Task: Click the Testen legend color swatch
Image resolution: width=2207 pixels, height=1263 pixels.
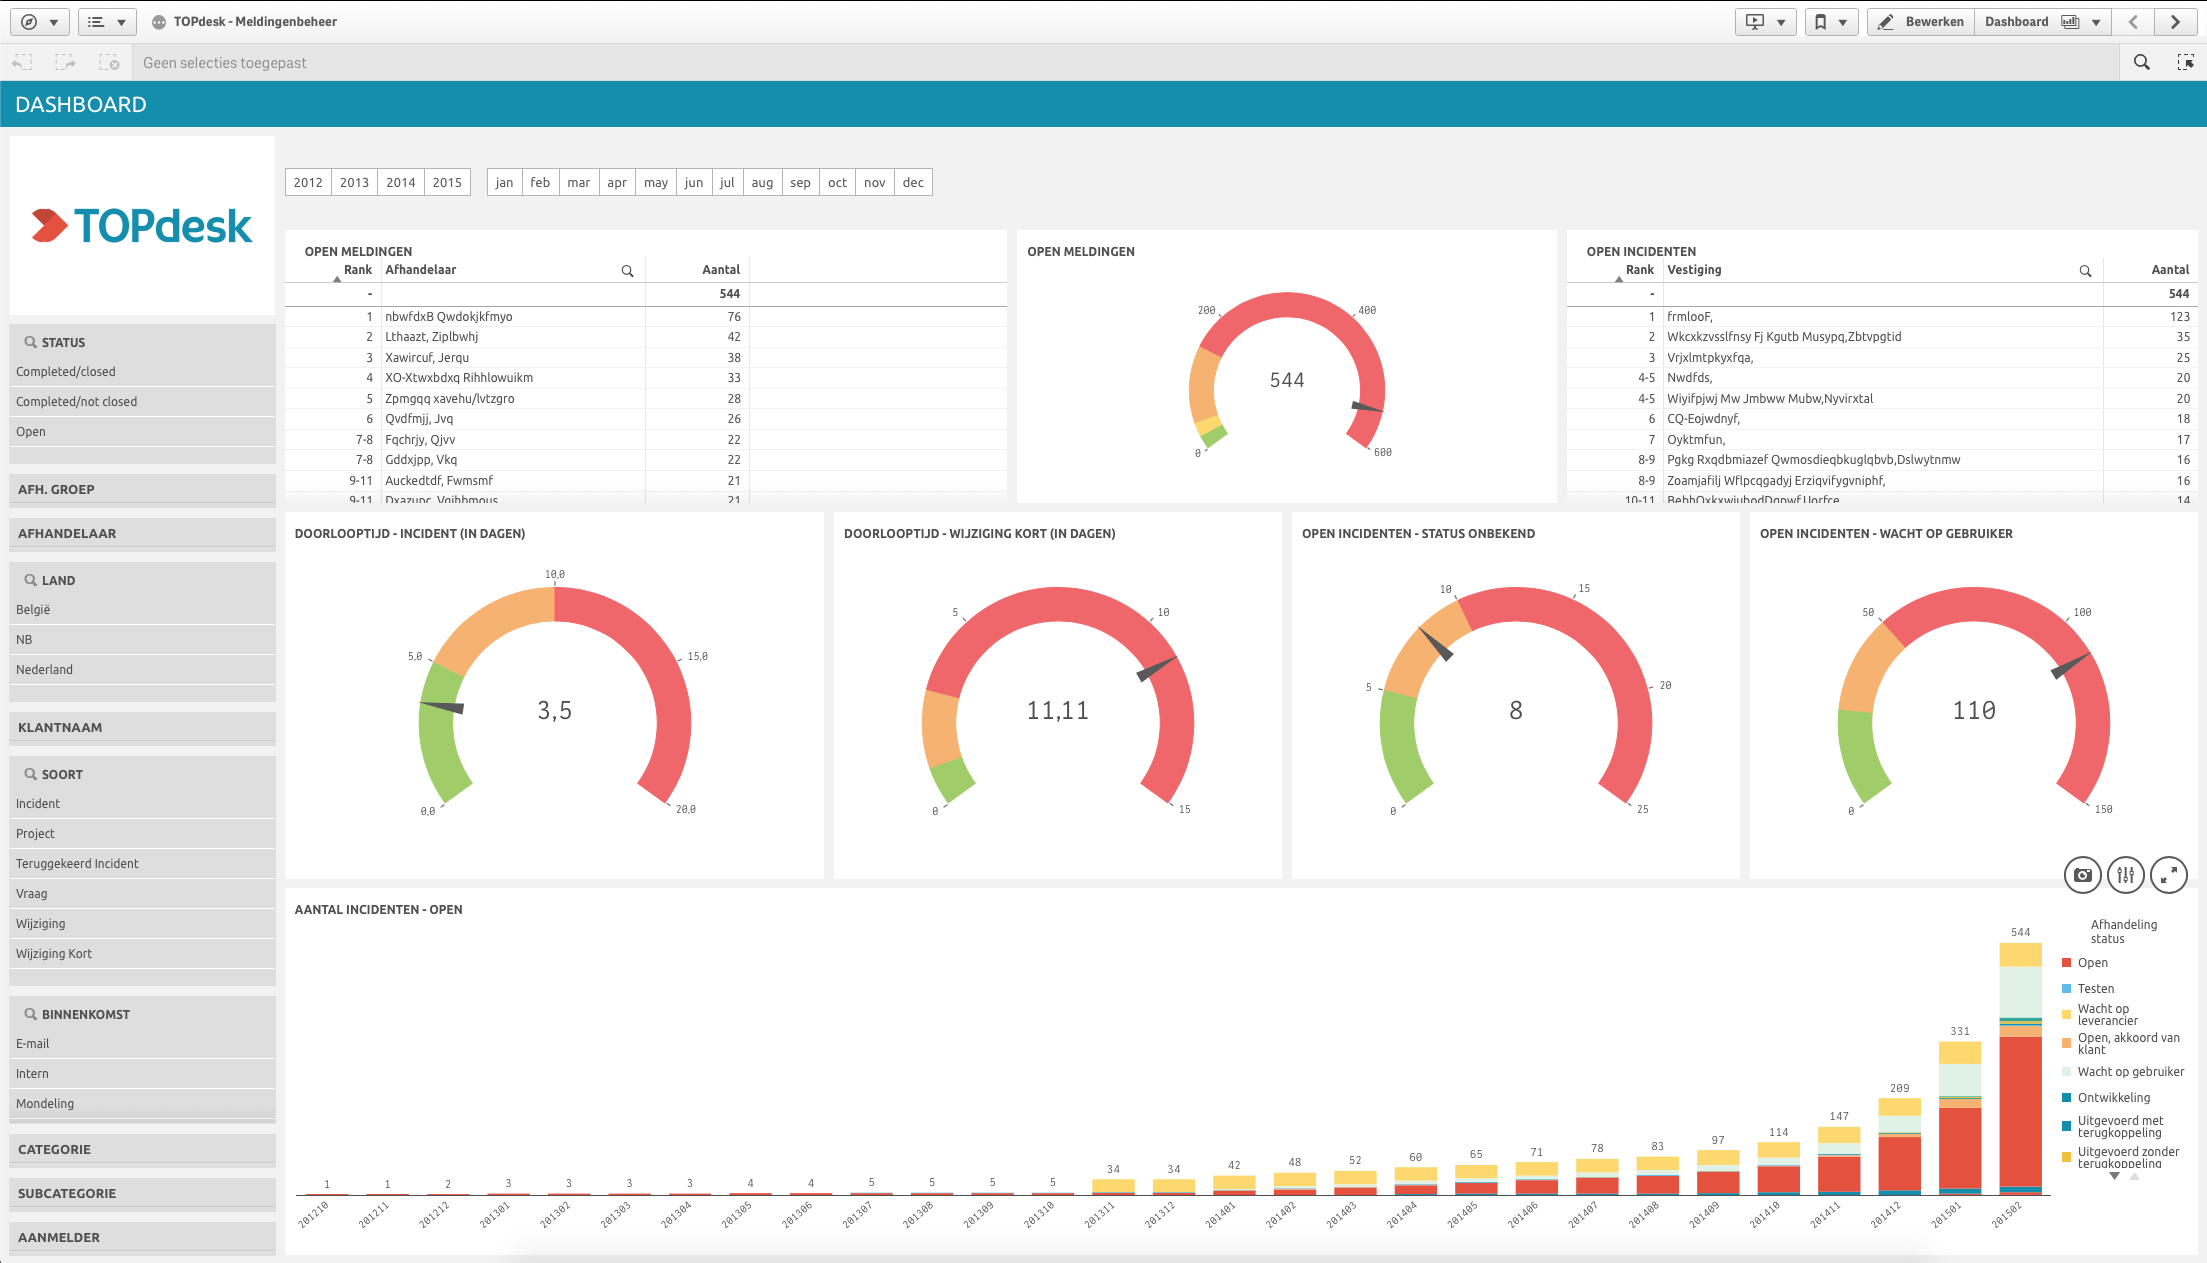Action: click(2066, 989)
